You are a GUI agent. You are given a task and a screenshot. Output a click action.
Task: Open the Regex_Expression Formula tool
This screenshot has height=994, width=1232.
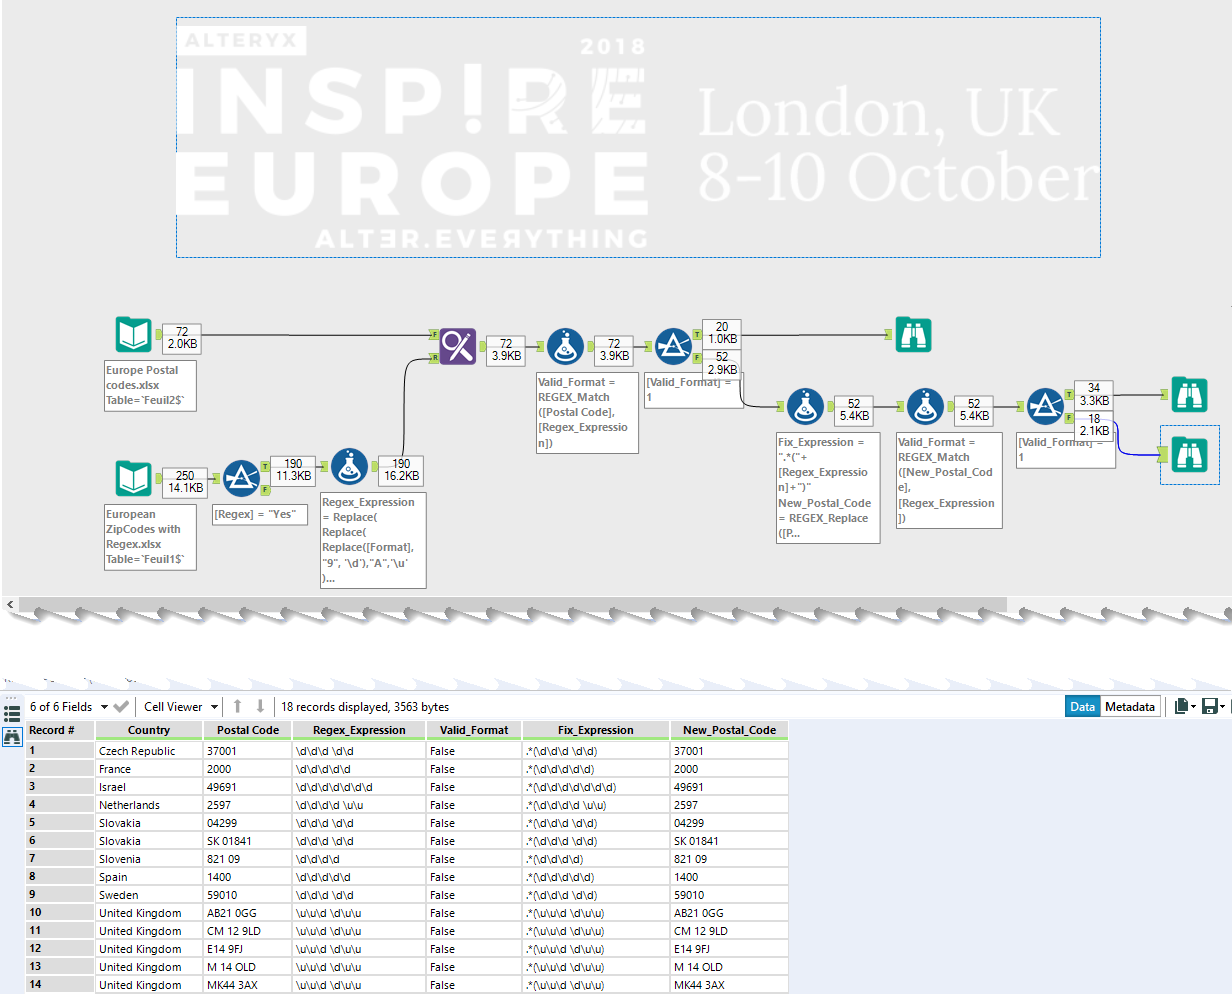coord(349,467)
